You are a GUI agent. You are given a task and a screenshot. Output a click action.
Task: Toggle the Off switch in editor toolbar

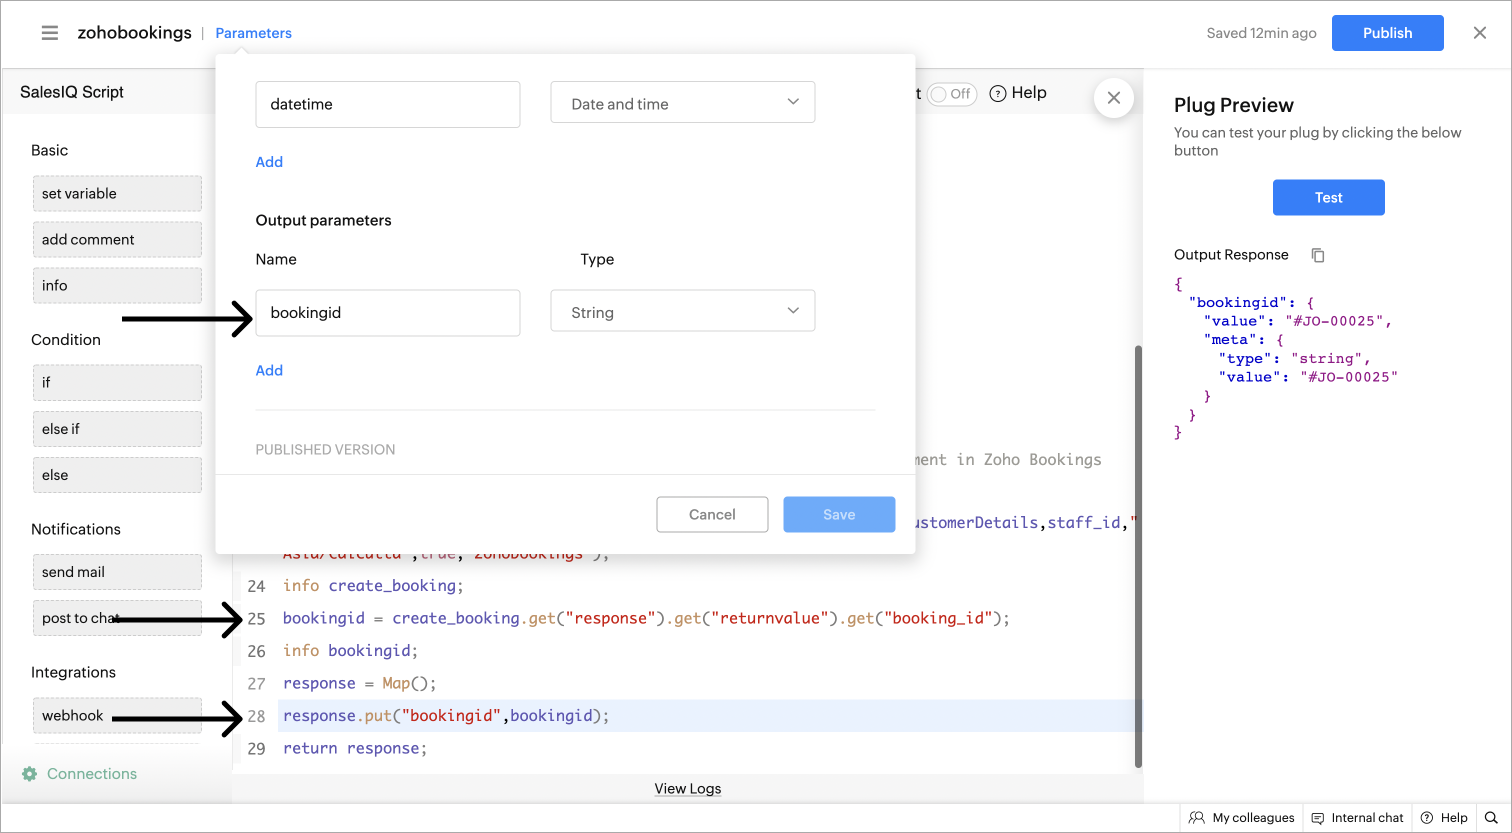tap(951, 94)
